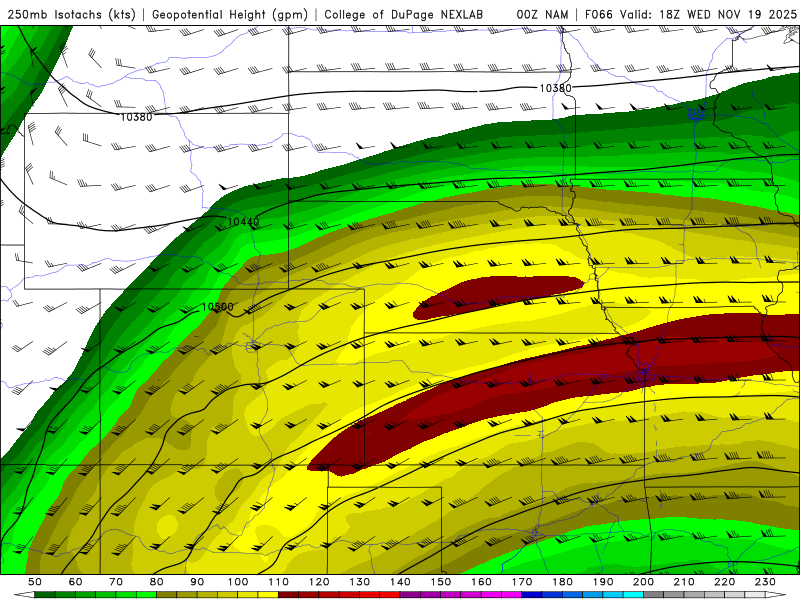Click the '250mb Isotachs (kts)' title text
Image resolution: width=800 pixels, height=600 pixels.
[72, 14]
